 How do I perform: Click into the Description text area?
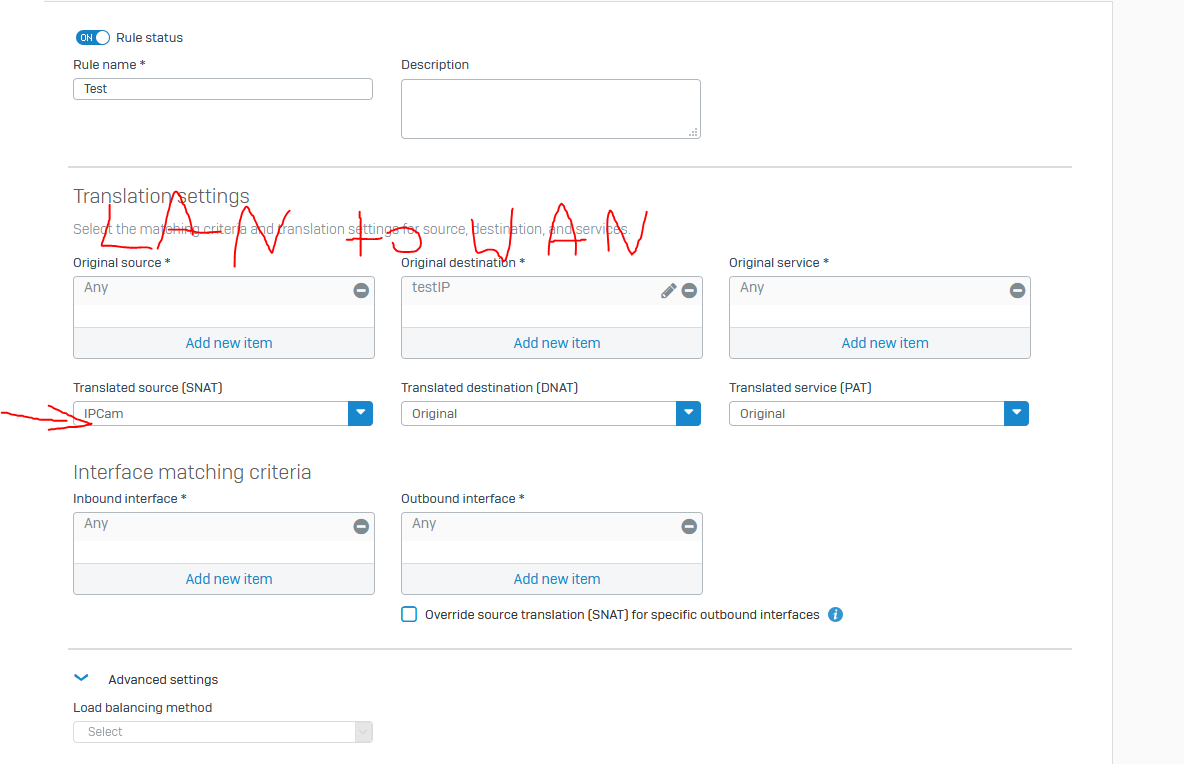[x=550, y=109]
